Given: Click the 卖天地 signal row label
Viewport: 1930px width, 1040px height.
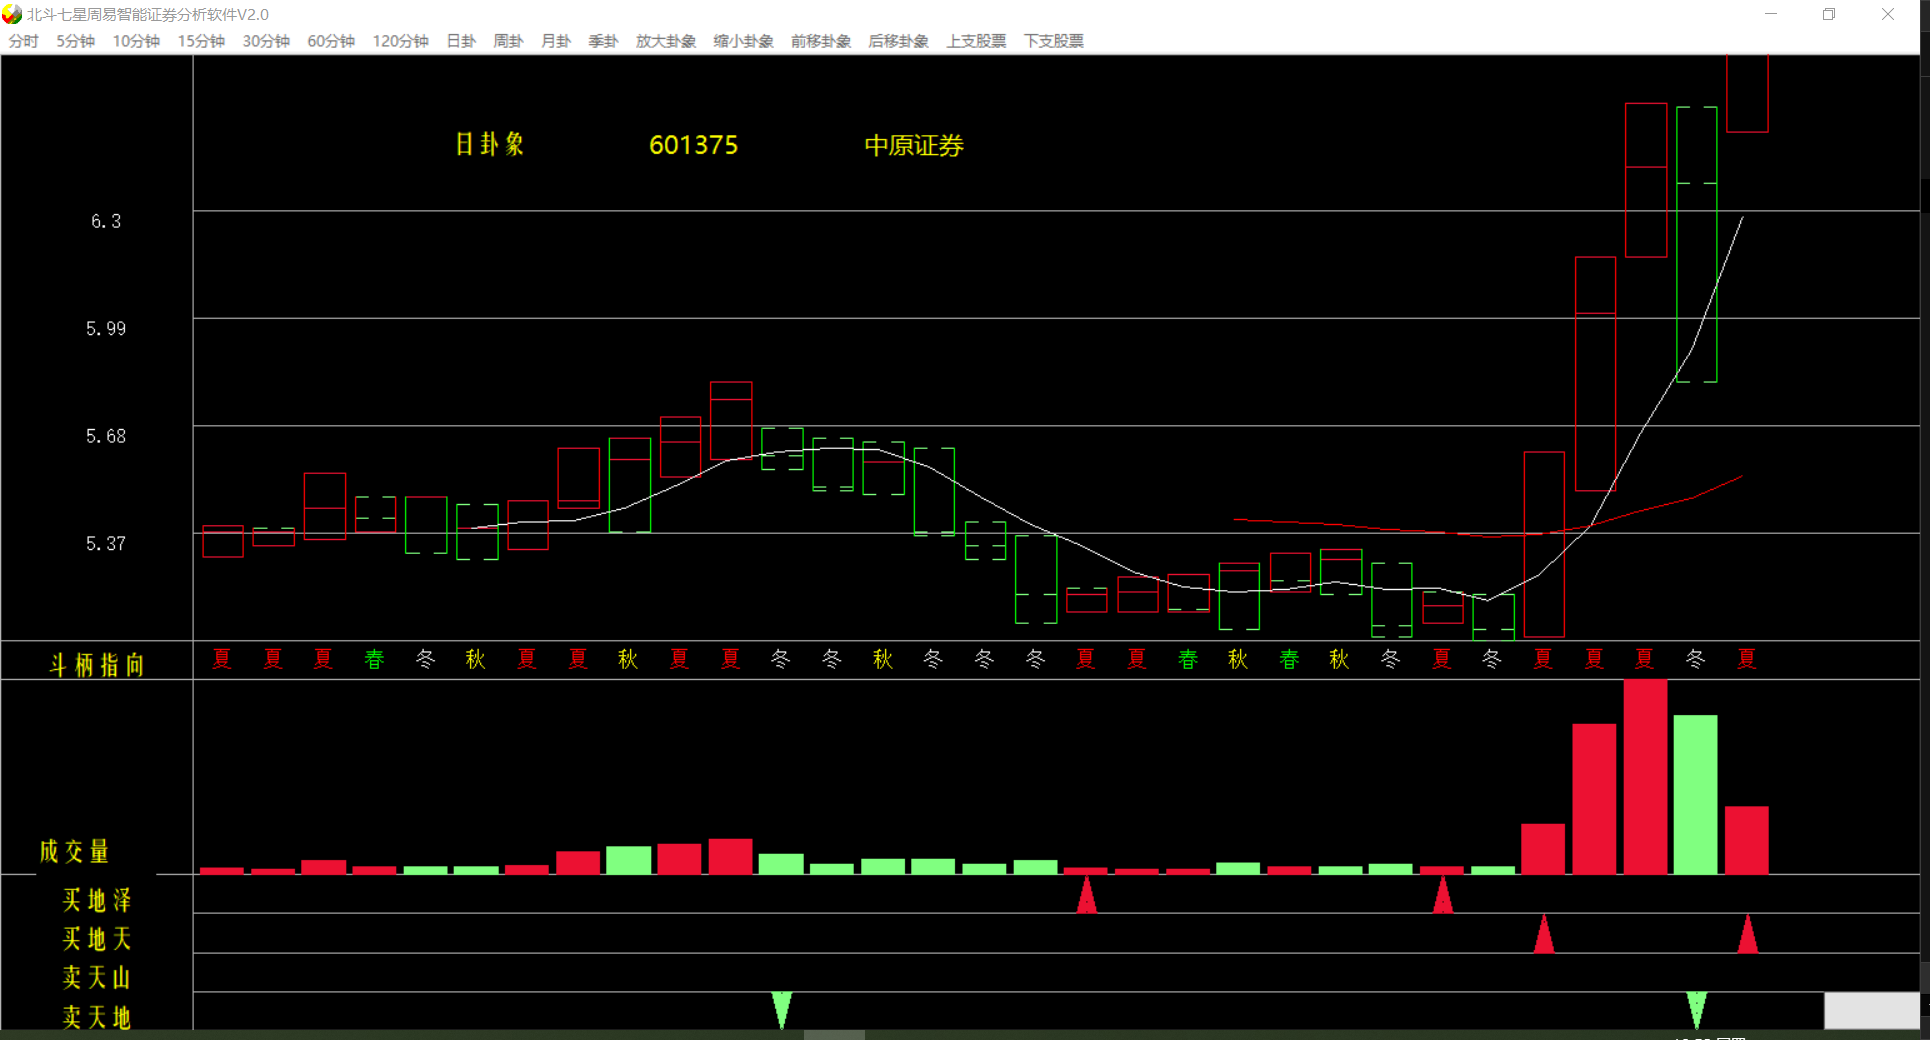Looking at the screenshot, I should coord(97,1017).
